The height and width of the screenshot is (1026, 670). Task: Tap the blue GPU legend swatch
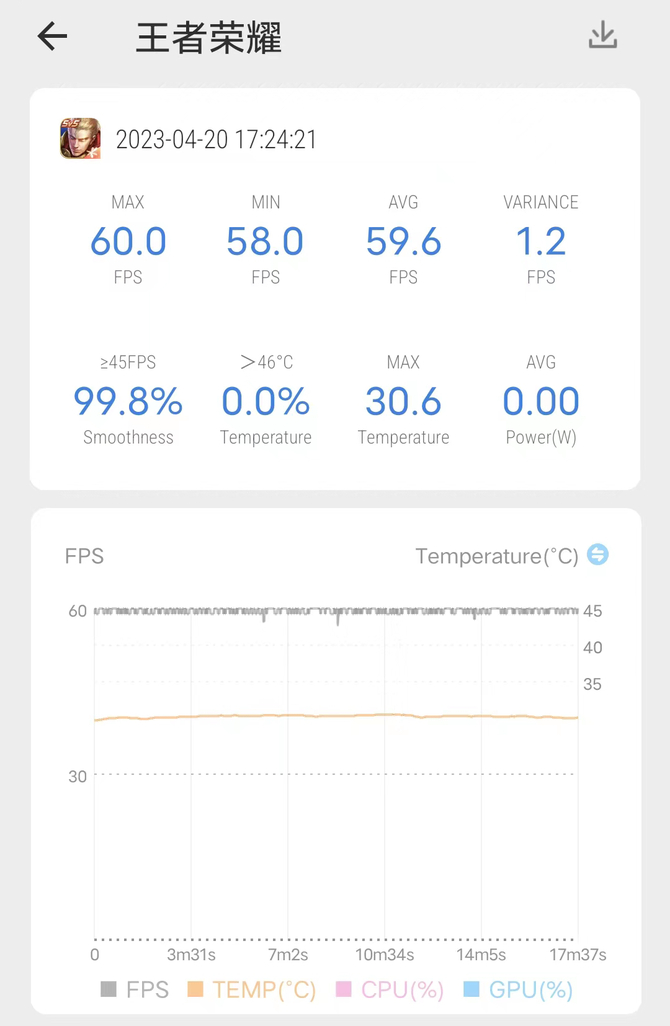472,990
